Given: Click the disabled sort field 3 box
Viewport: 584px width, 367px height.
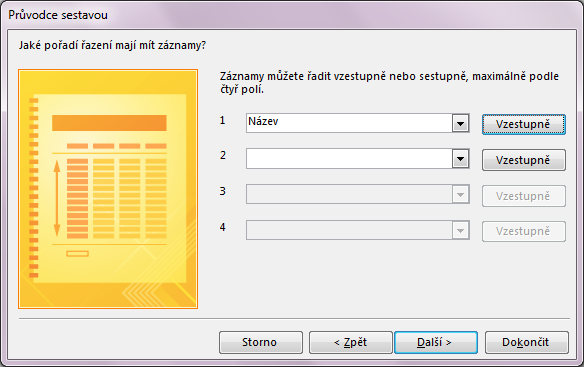Looking at the screenshot, I should click(x=349, y=194).
